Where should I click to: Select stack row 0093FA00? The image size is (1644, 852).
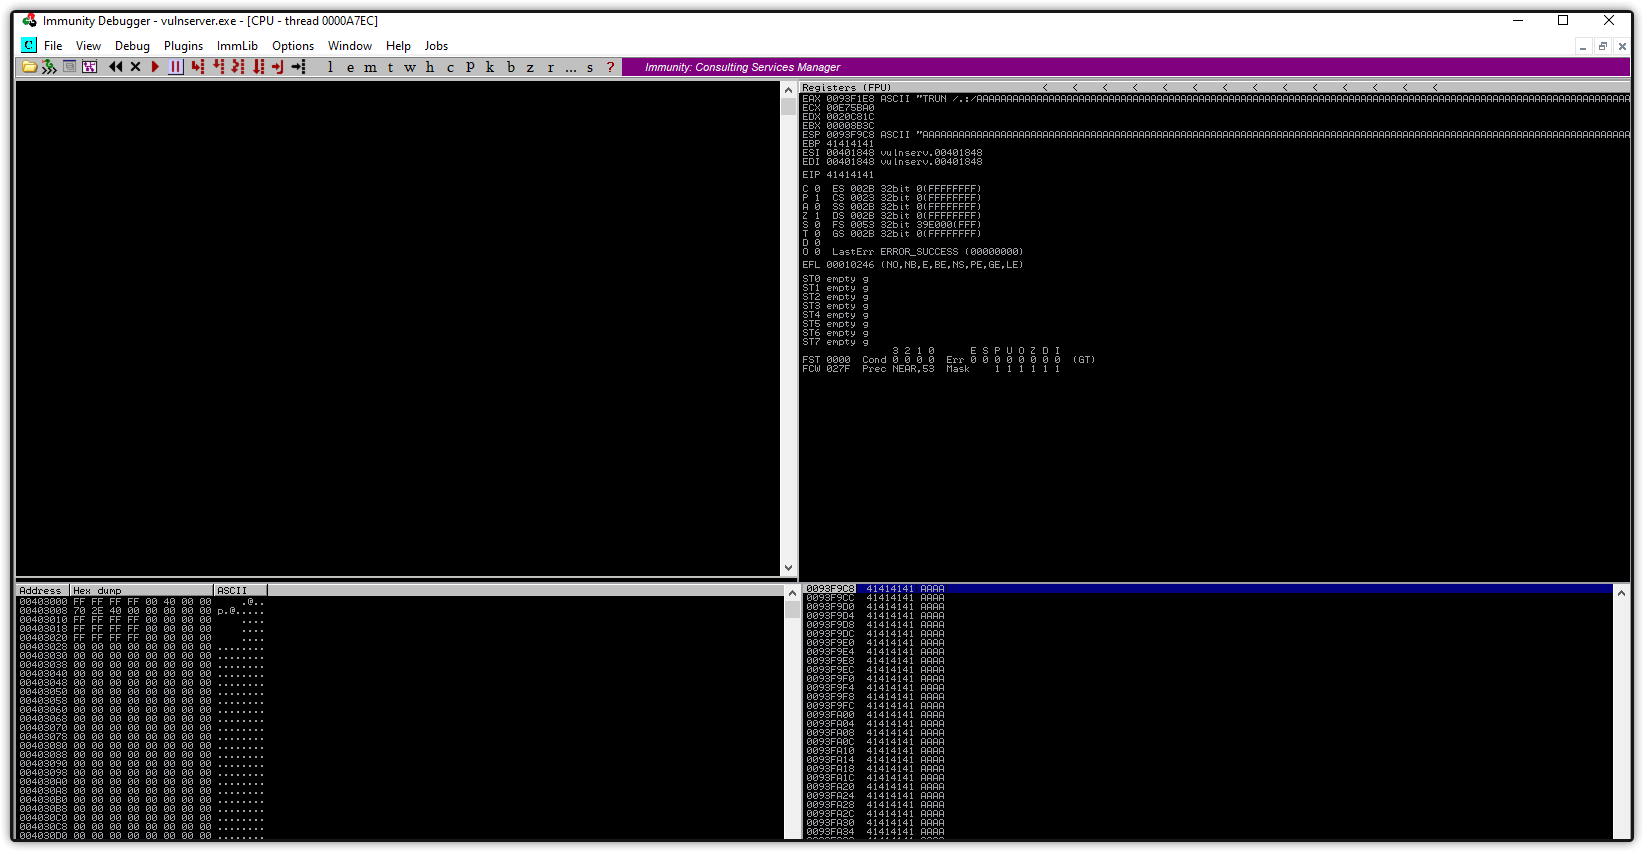tap(1208, 715)
